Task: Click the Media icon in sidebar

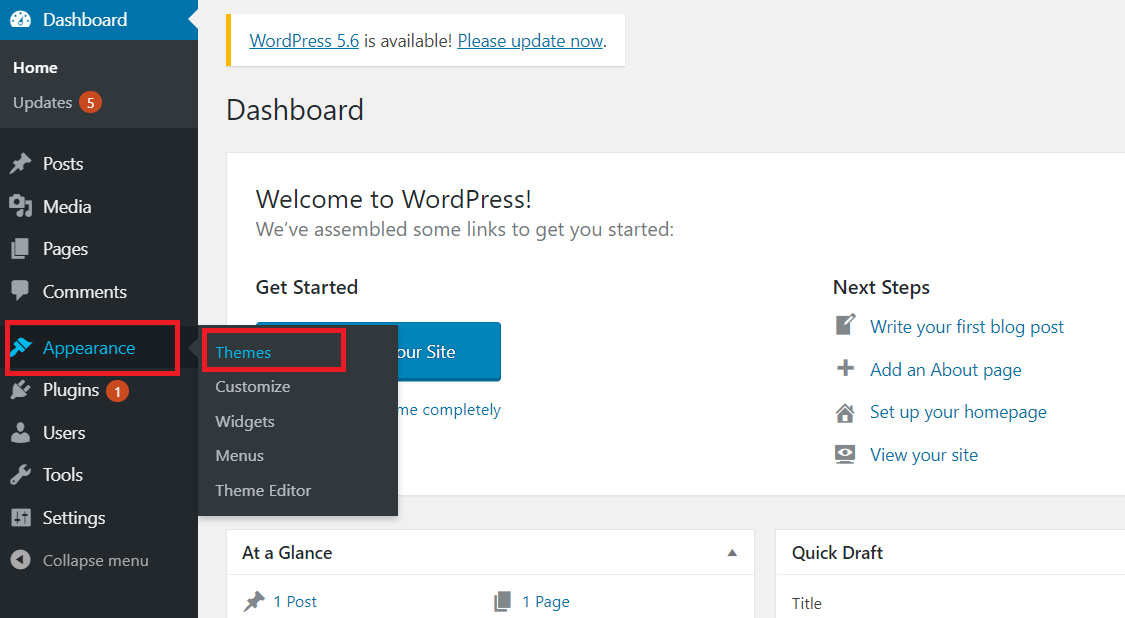Action: tap(21, 207)
